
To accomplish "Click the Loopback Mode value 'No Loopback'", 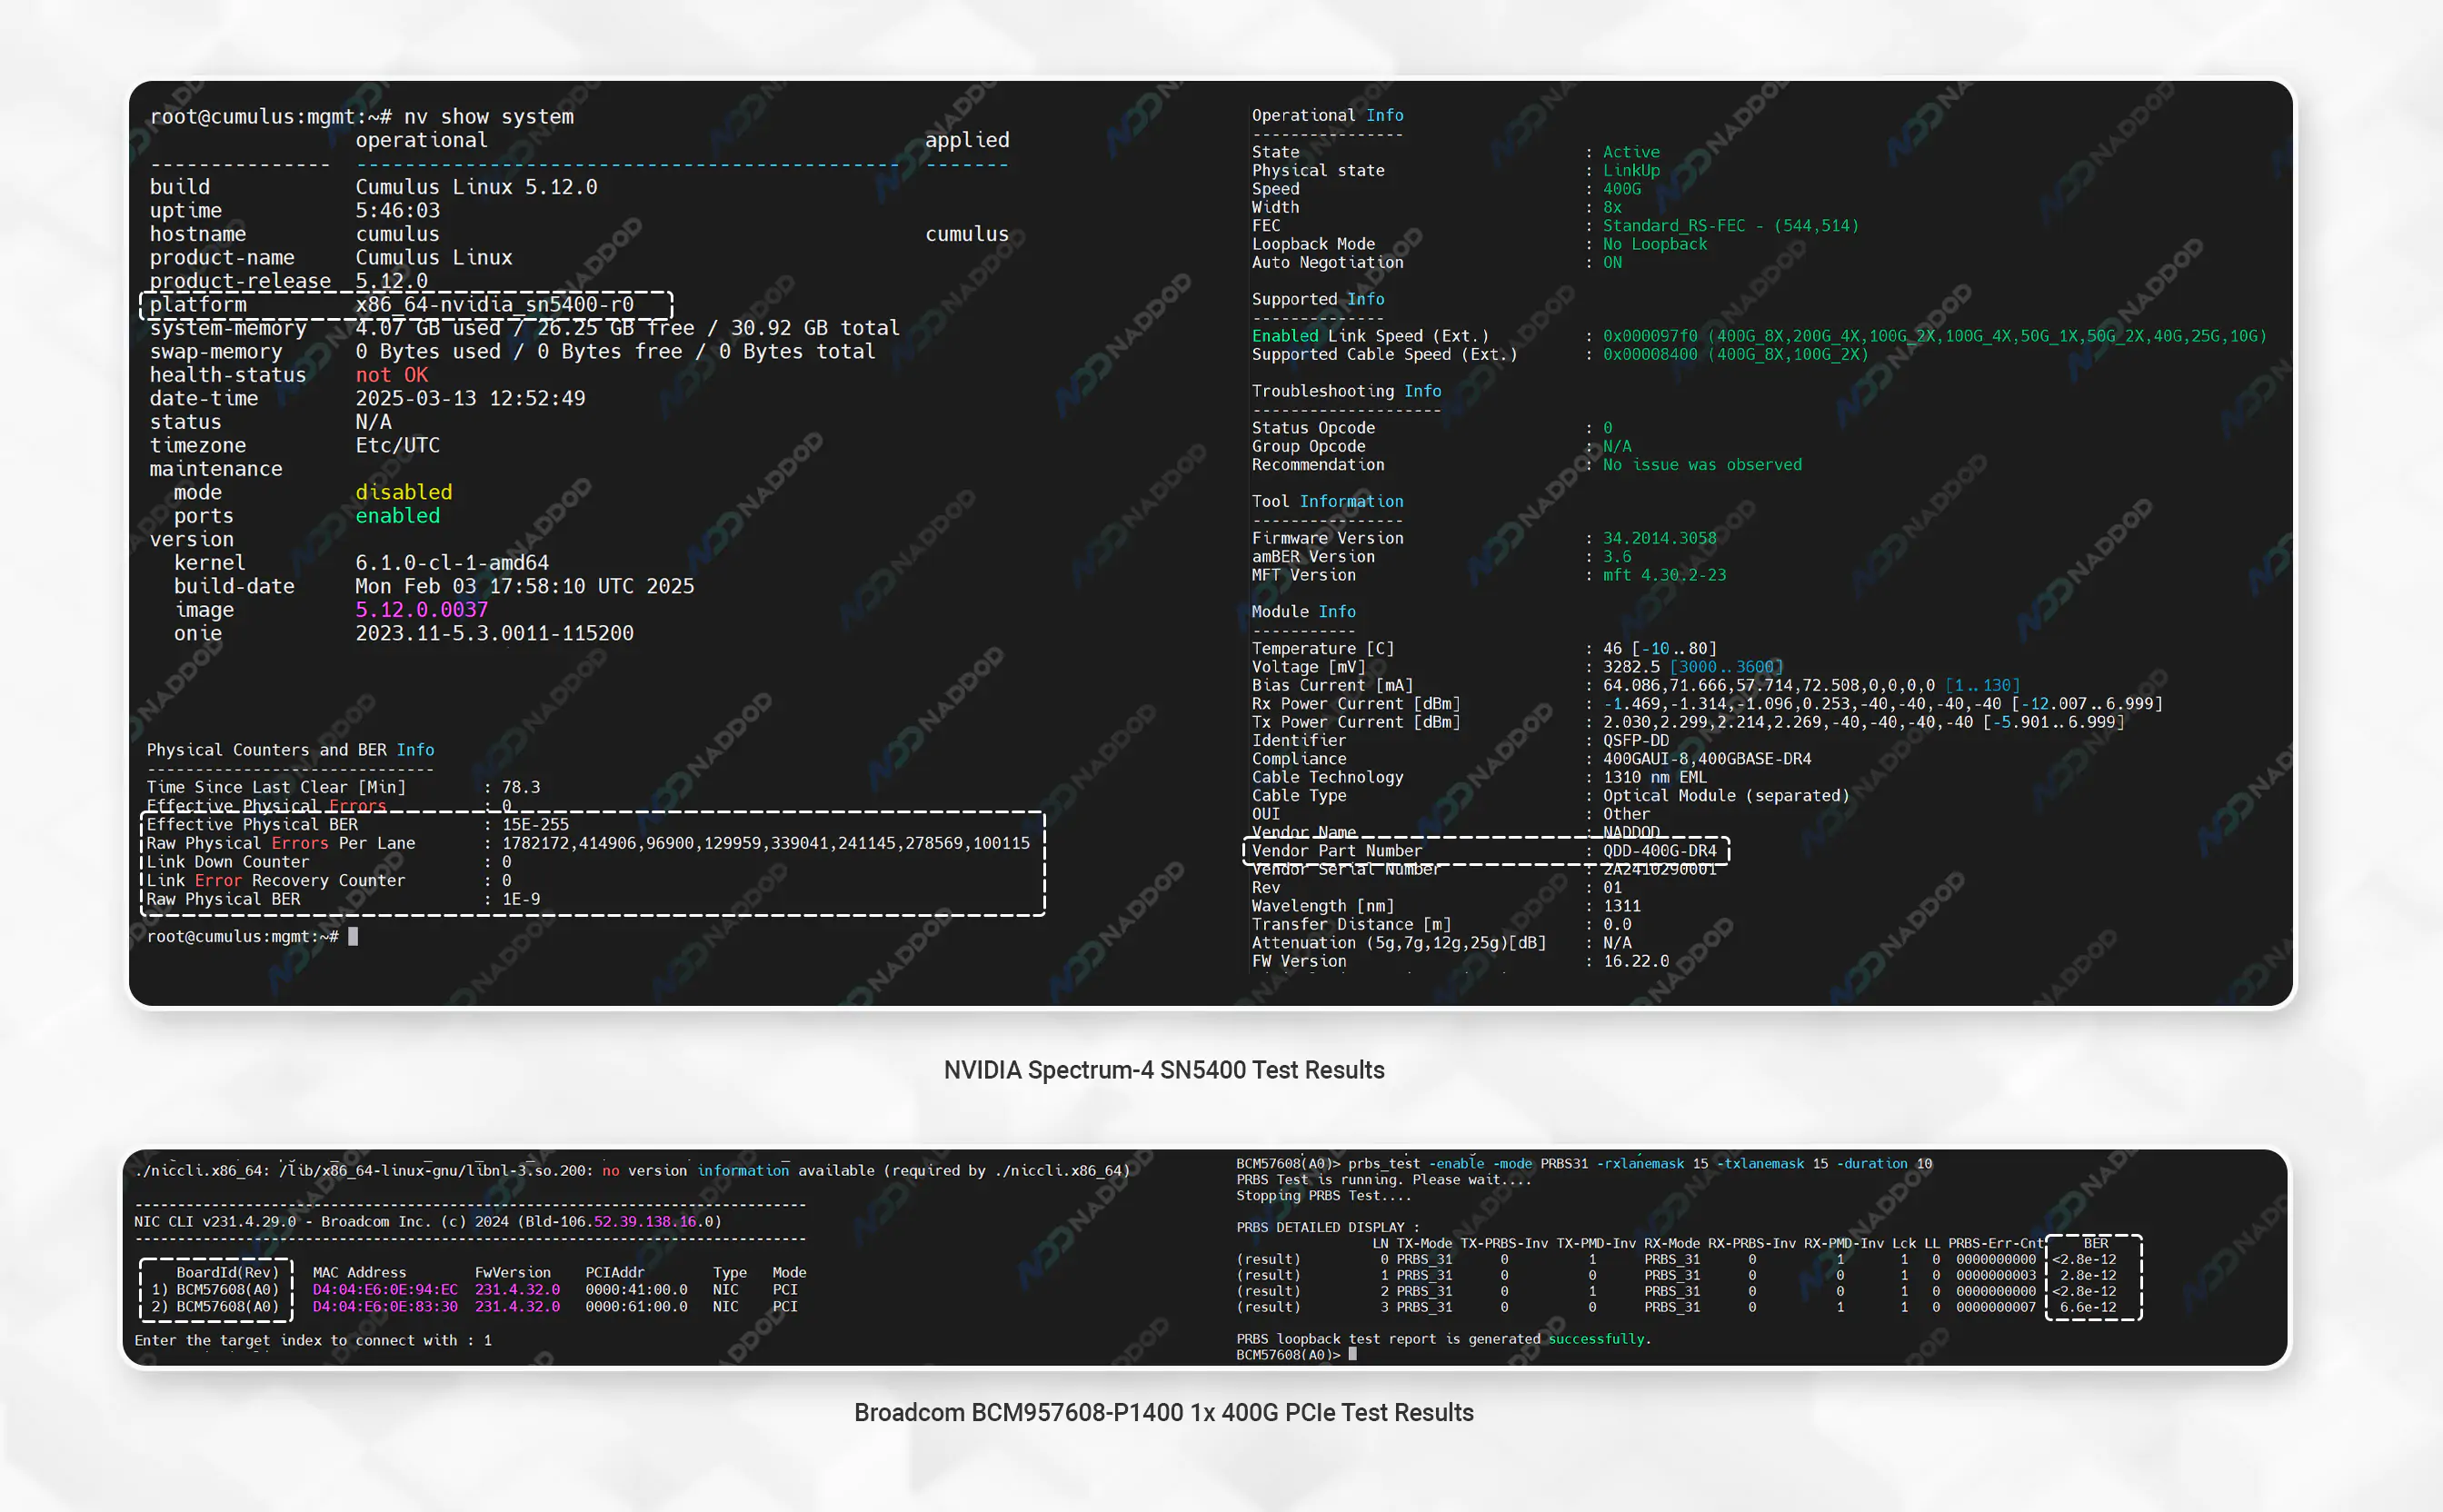I will [x=1655, y=244].
